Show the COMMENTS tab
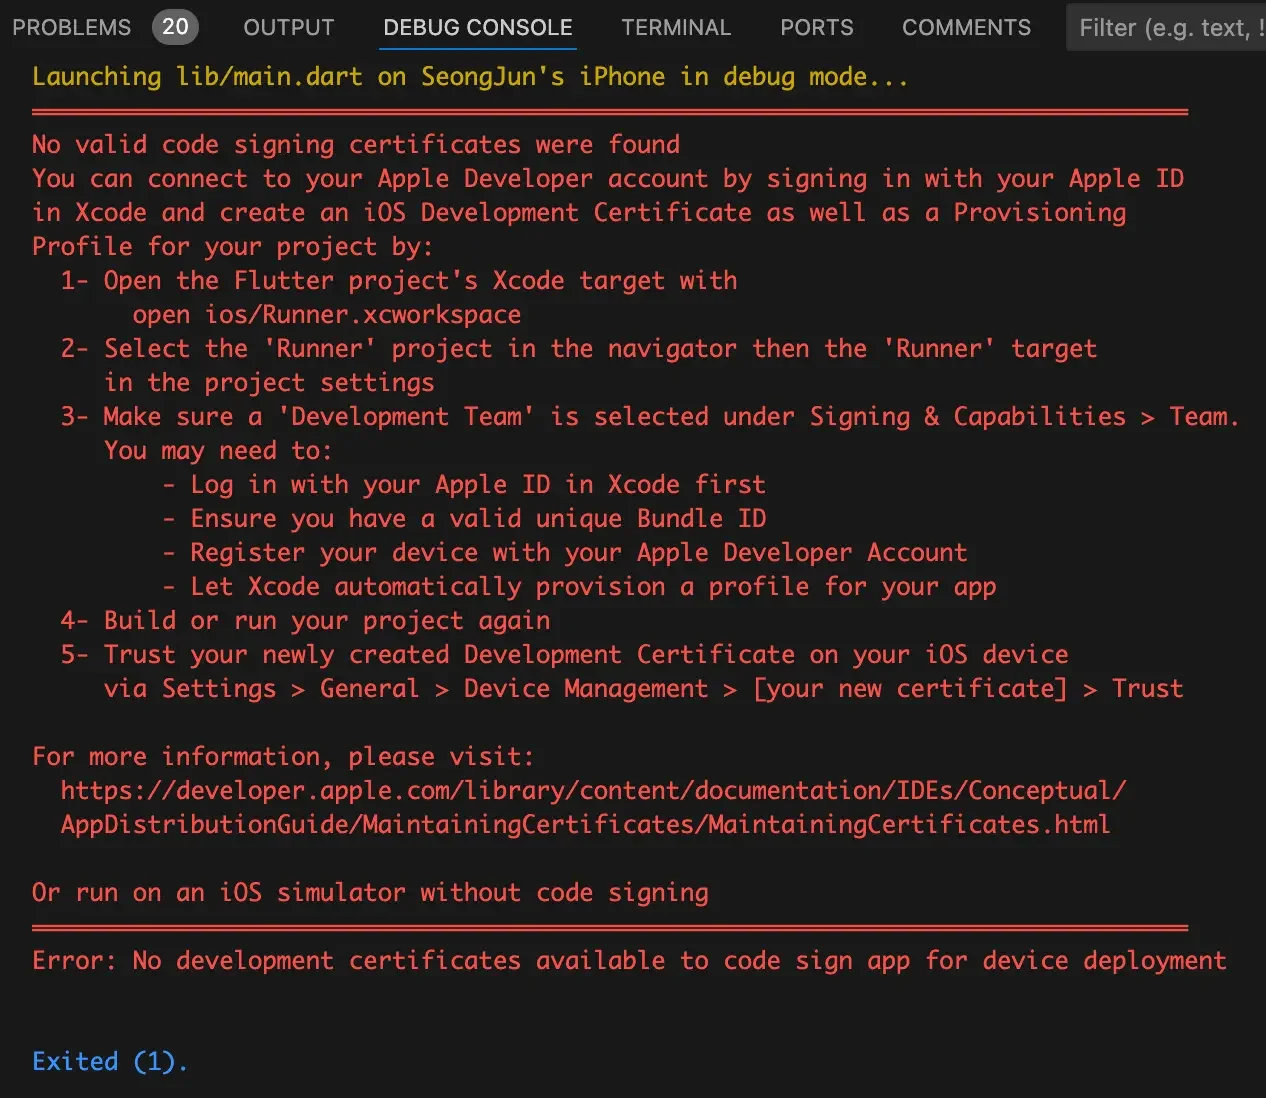The image size is (1266, 1098). tap(966, 27)
